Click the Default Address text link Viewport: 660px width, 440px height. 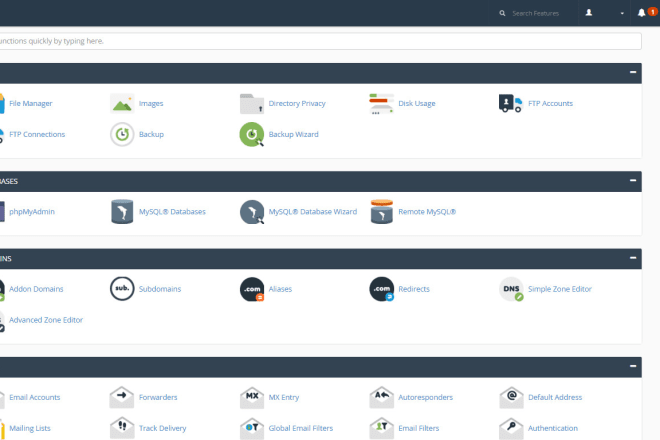(555, 397)
